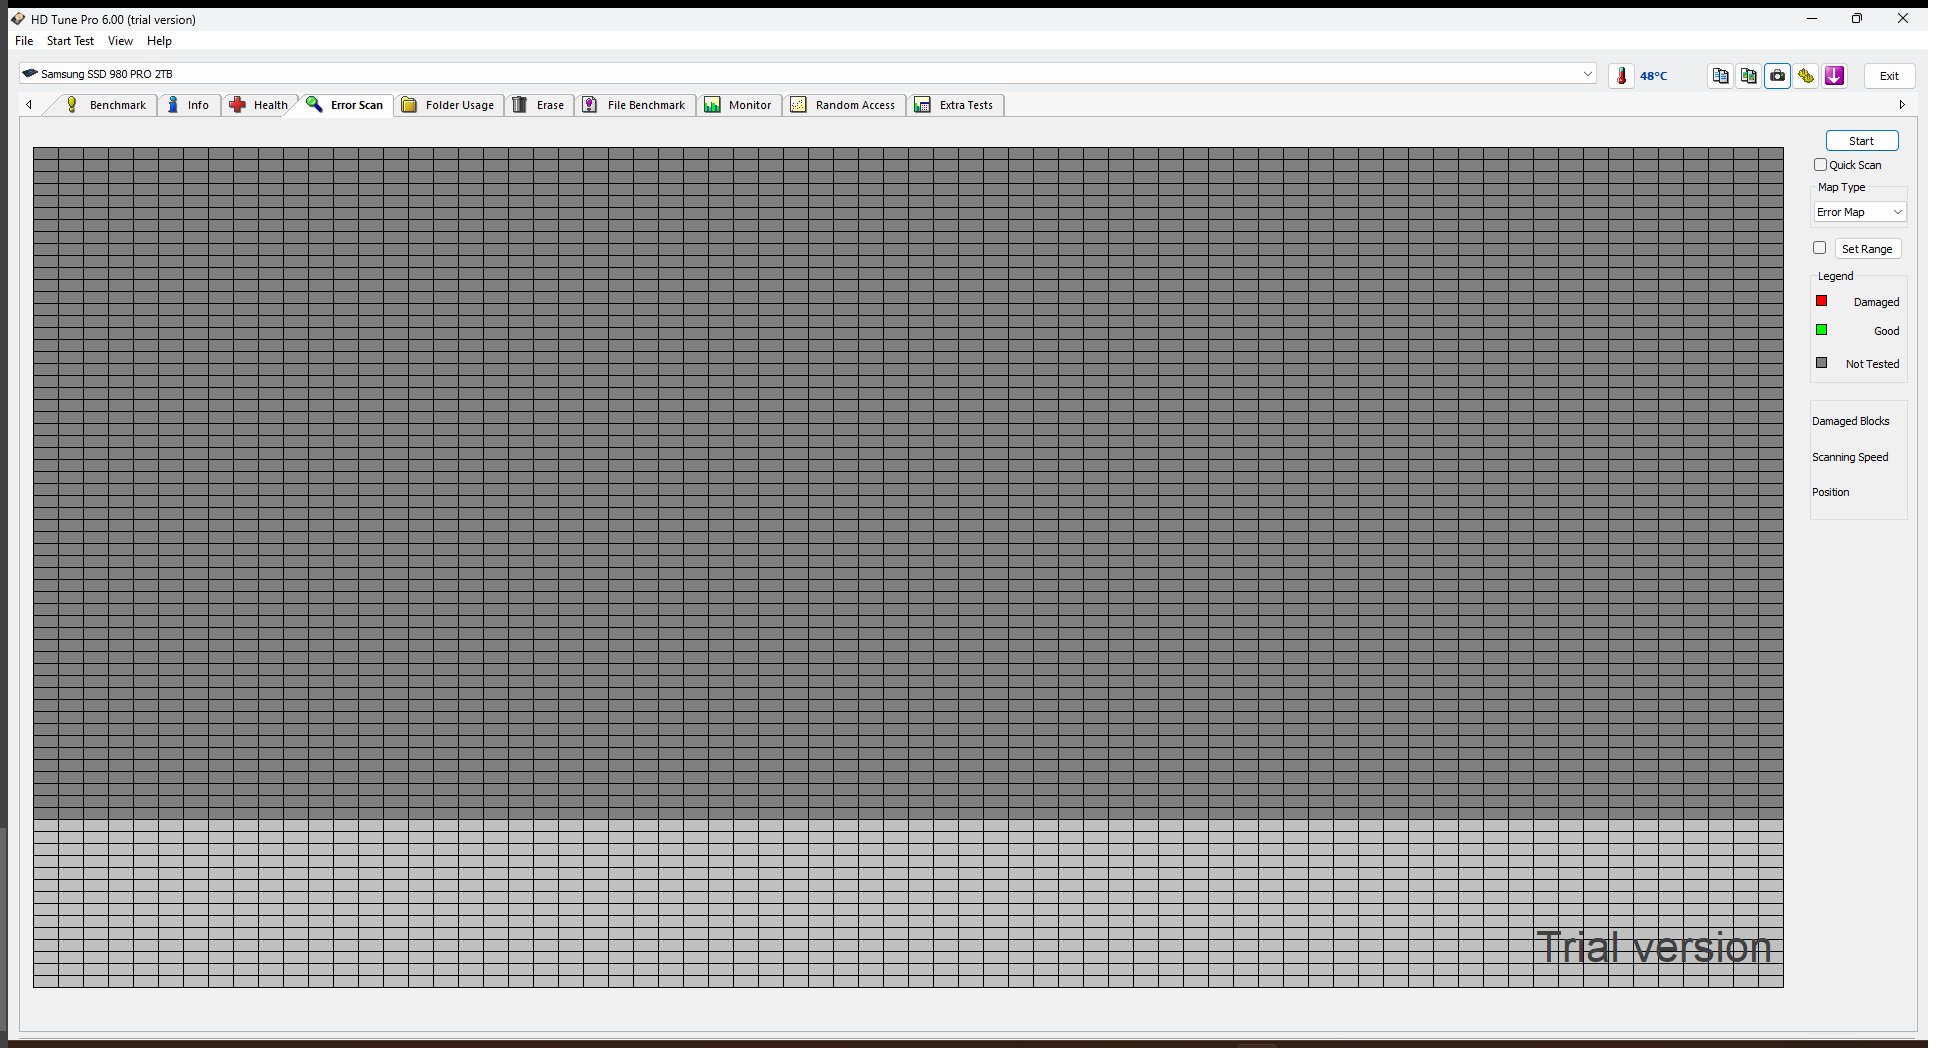Open options via the yellow gears icon
The height and width of the screenshot is (1048, 1936).
(x=1806, y=76)
